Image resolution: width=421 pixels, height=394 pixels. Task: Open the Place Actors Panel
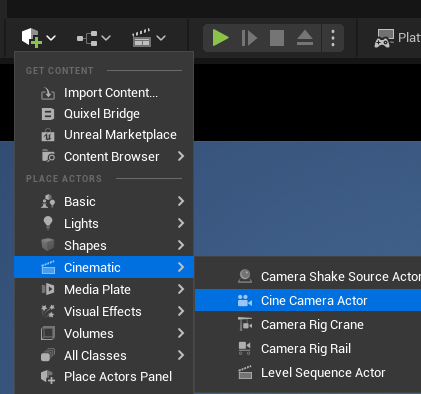click(x=104, y=377)
